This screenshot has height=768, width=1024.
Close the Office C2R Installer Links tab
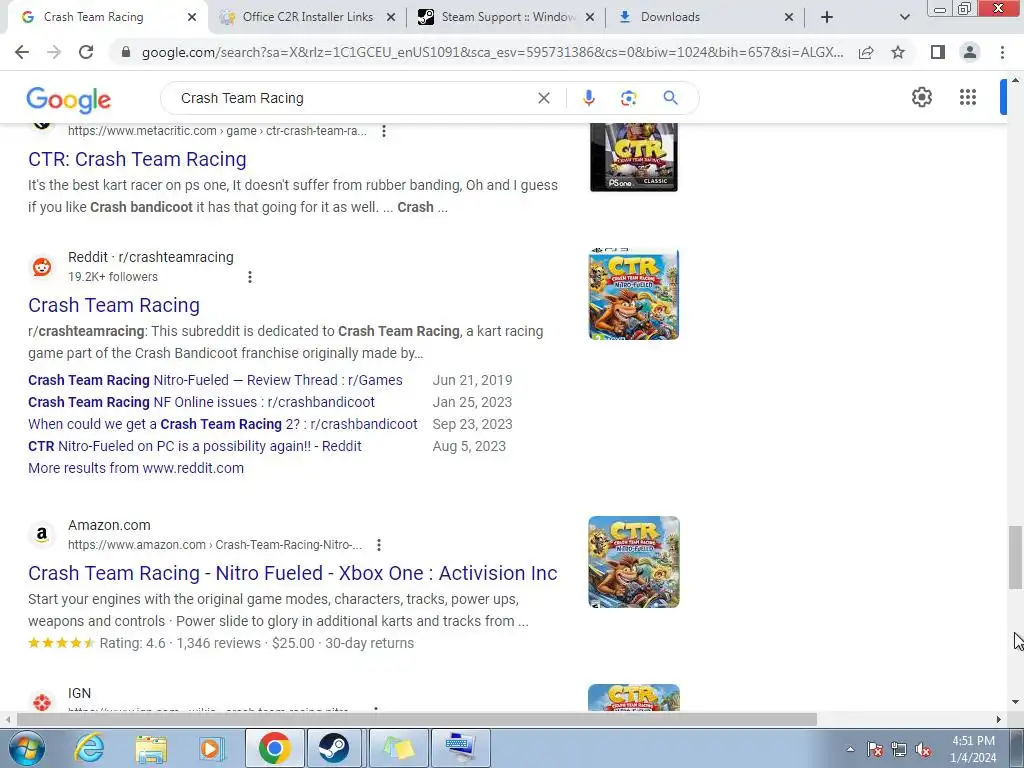pos(391,18)
